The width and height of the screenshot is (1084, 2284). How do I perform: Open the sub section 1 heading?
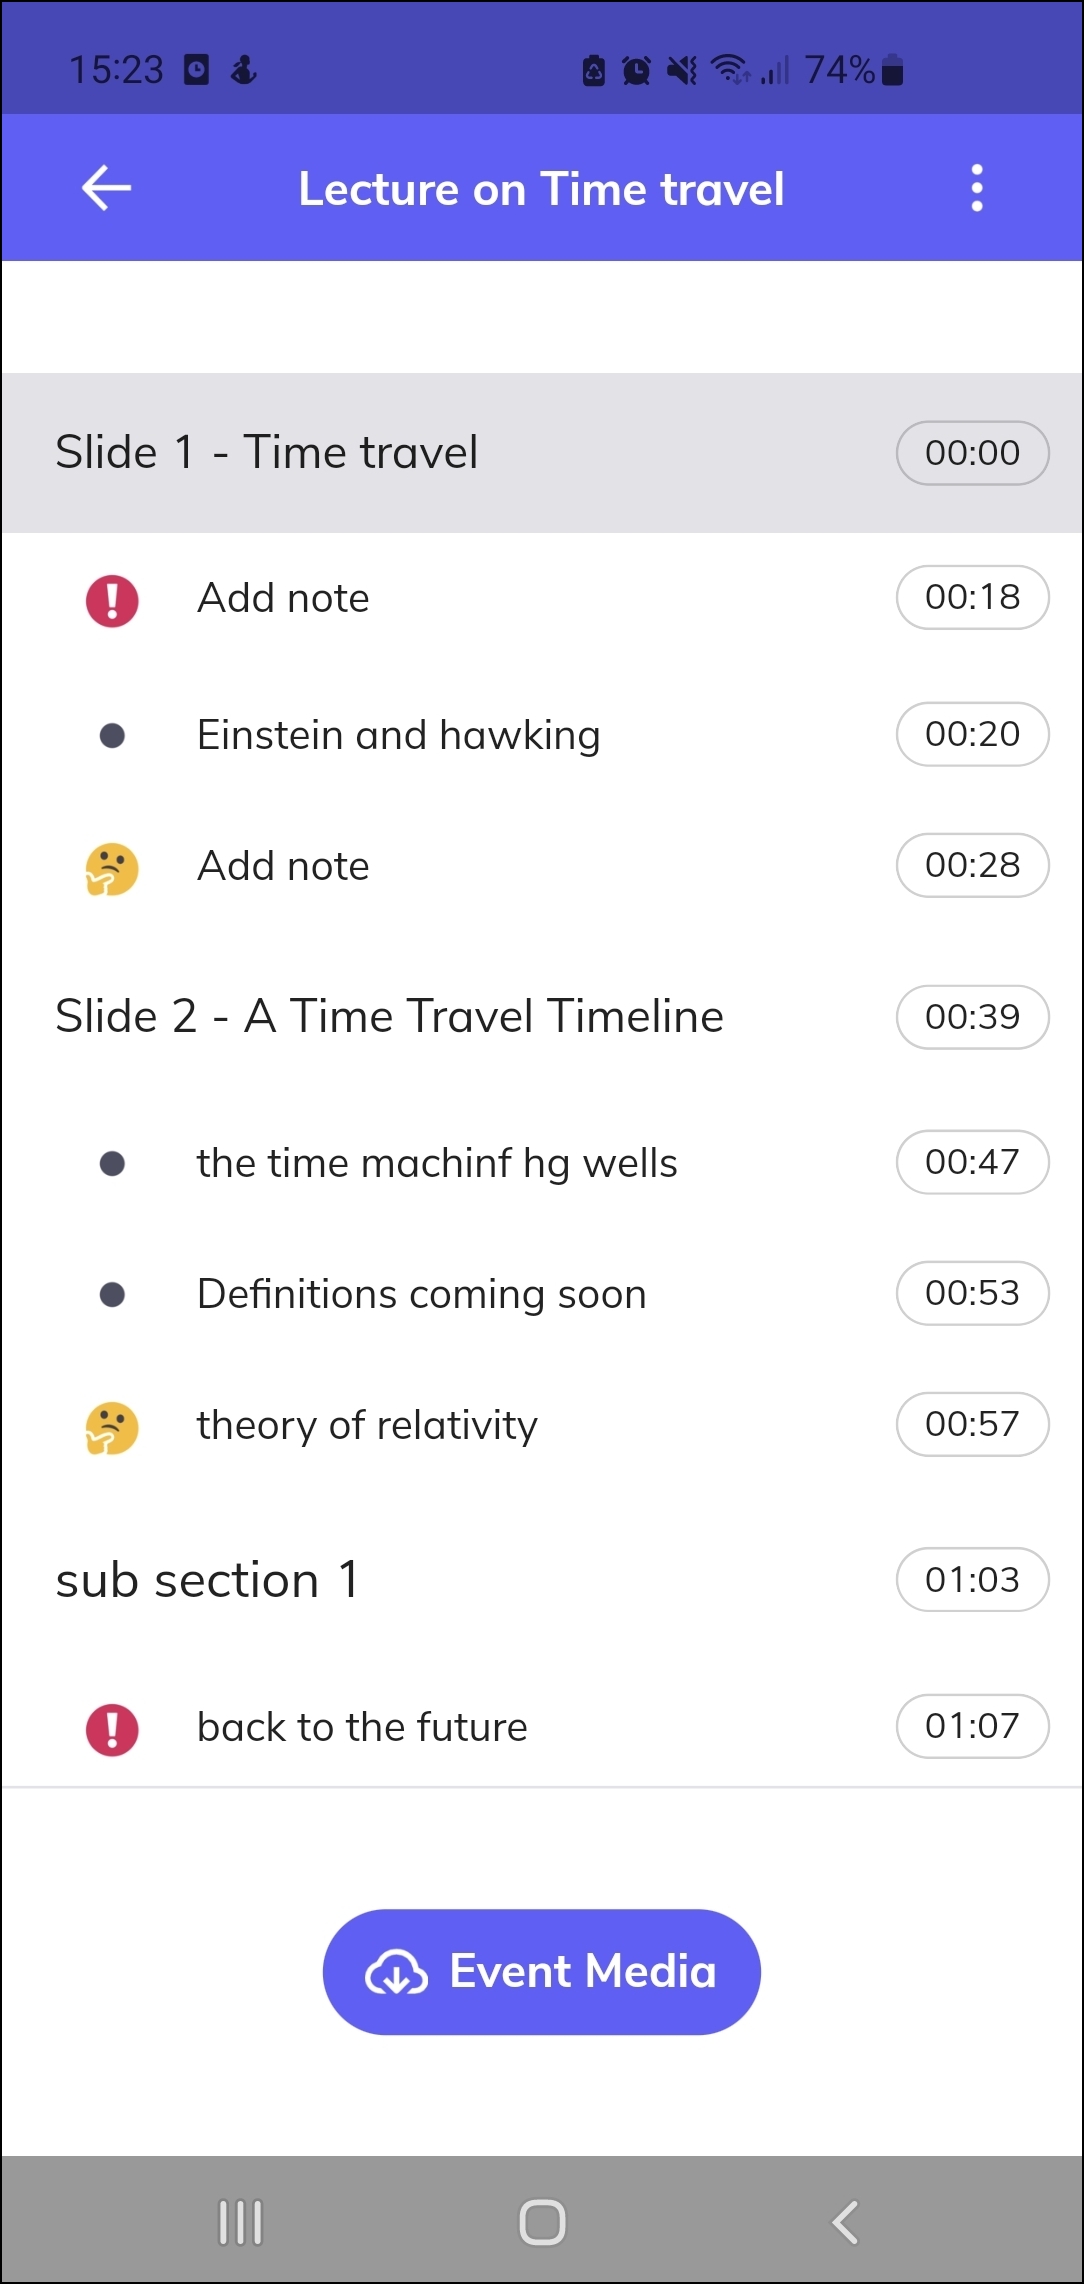[x=207, y=1580]
